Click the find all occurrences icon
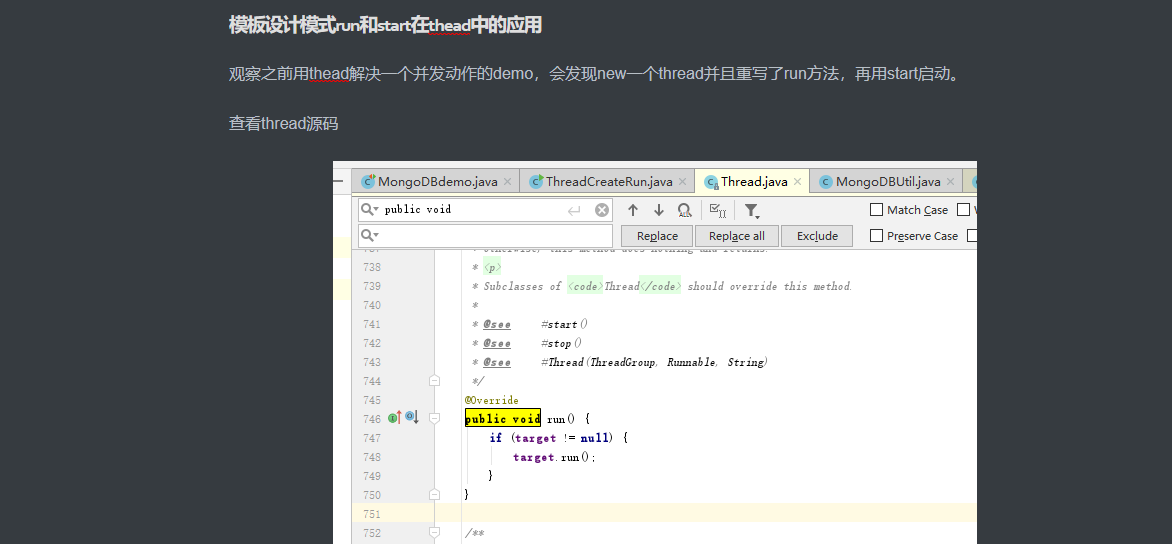 (x=684, y=211)
